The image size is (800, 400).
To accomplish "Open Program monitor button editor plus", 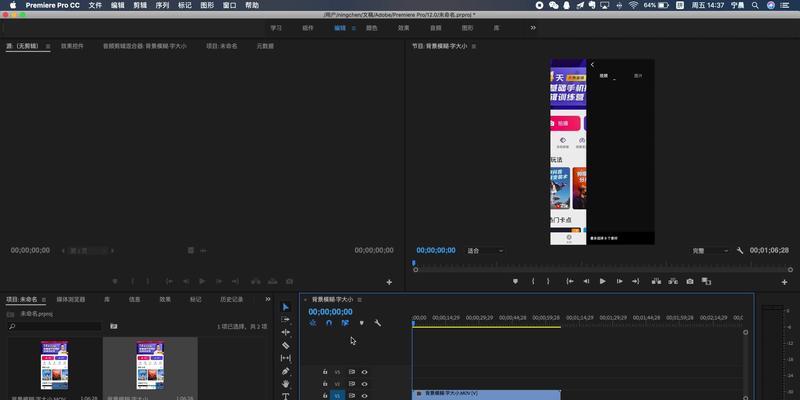I will coord(784,282).
